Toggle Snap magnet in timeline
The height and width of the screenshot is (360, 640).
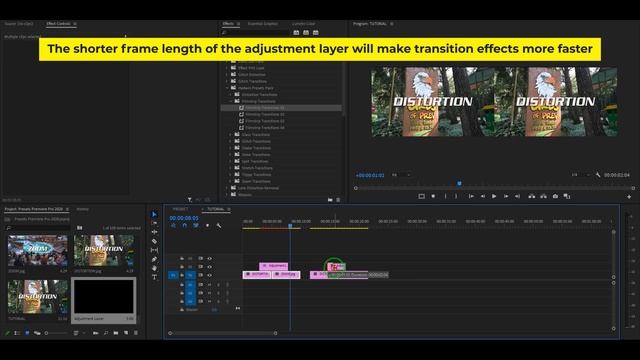[x=184, y=226]
